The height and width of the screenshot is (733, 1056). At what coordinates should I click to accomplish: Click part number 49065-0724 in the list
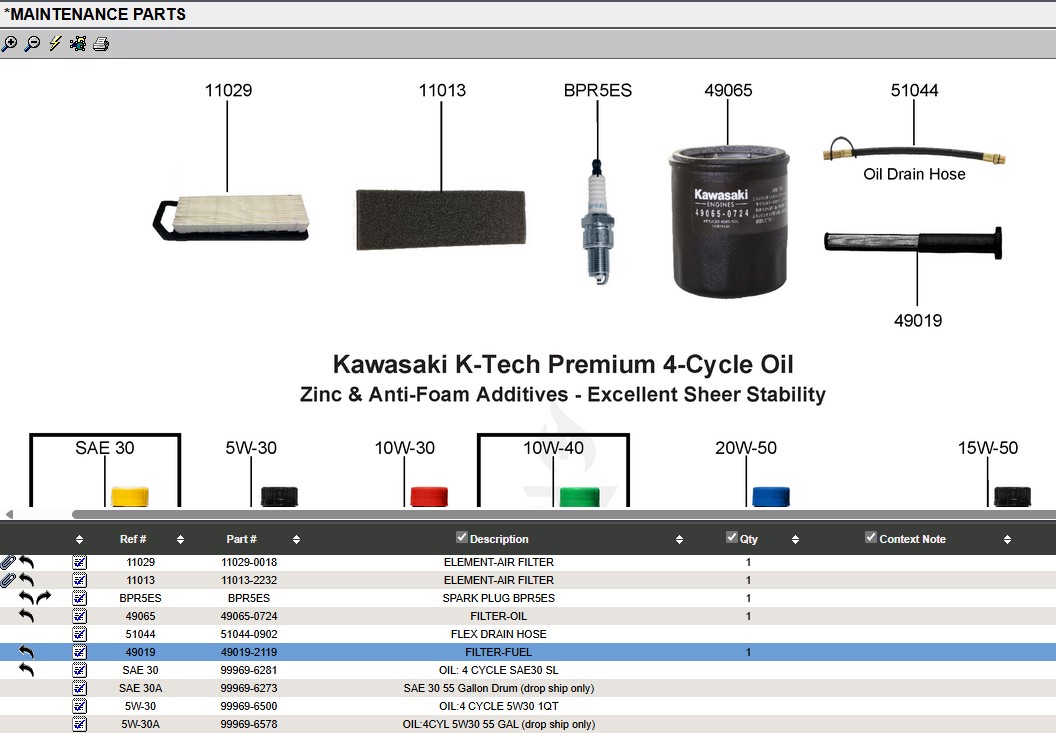pyautogui.click(x=249, y=616)
